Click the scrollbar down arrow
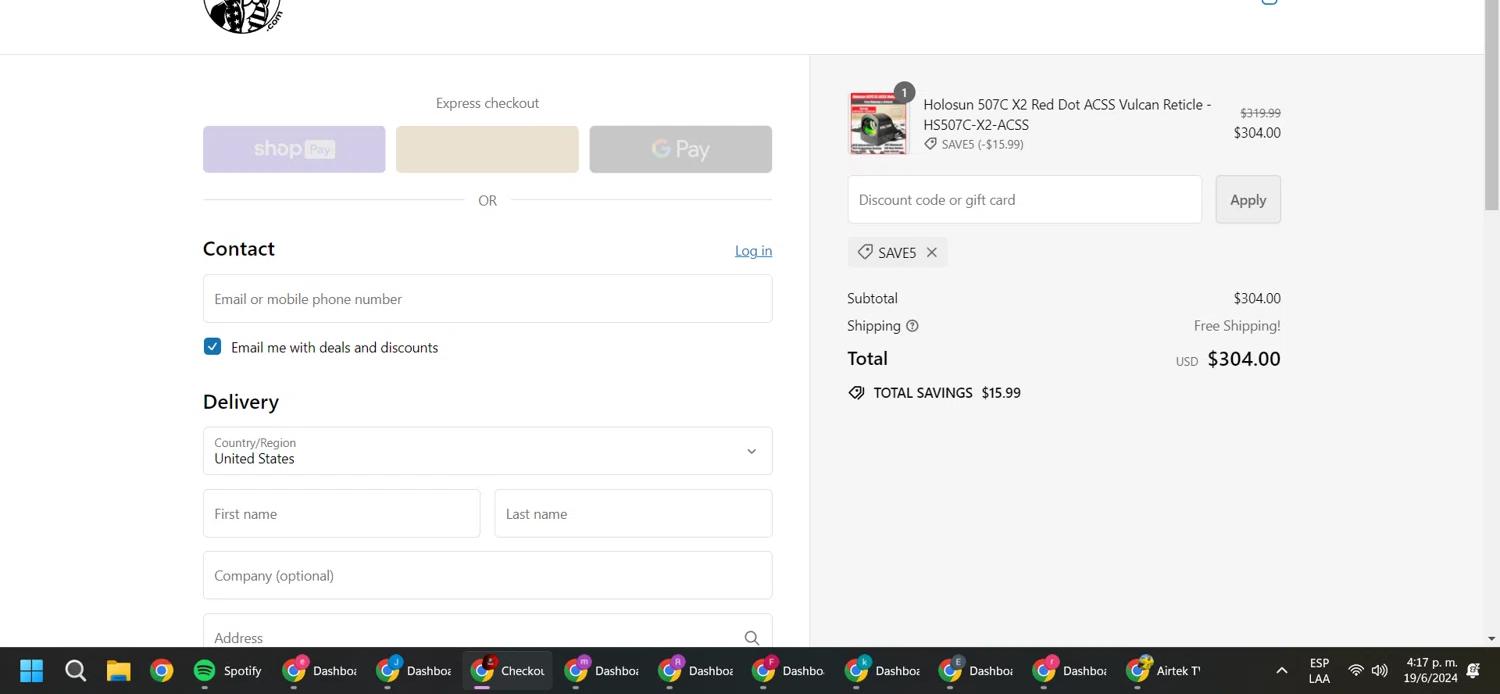The image size is (1500, 694). tap(1491, 638)
